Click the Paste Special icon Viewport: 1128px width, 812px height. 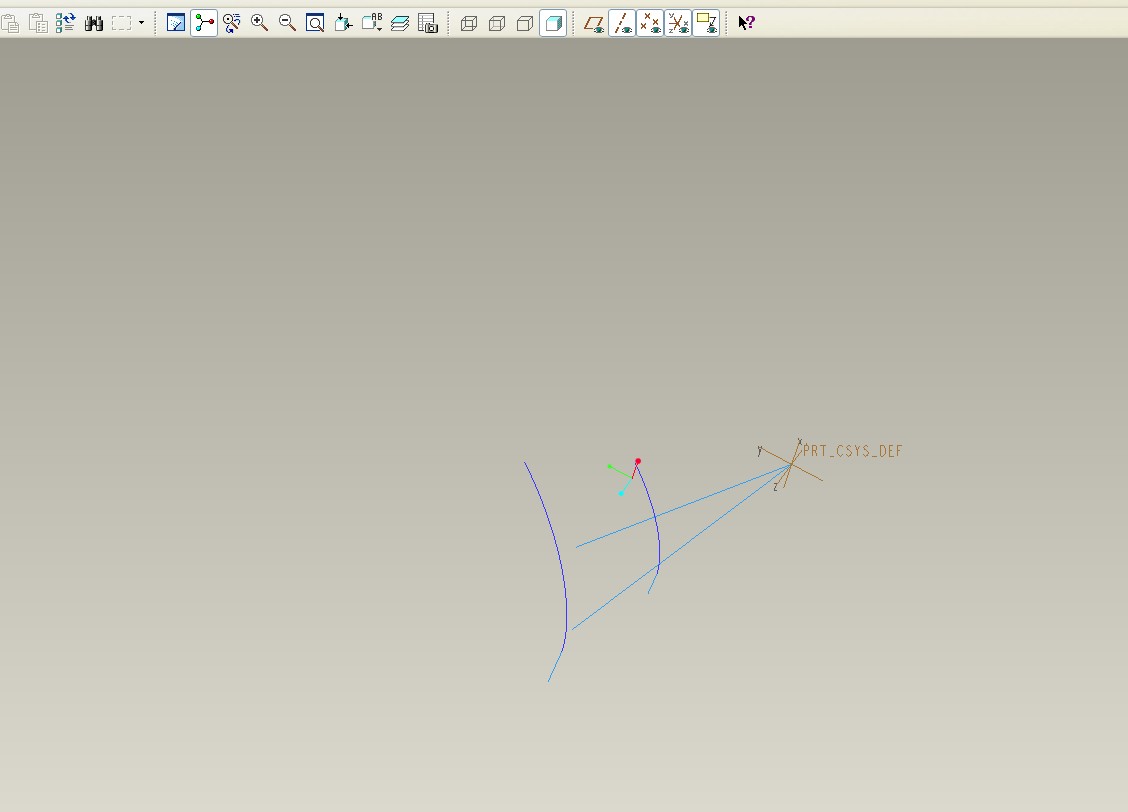(x=38, y=24)
